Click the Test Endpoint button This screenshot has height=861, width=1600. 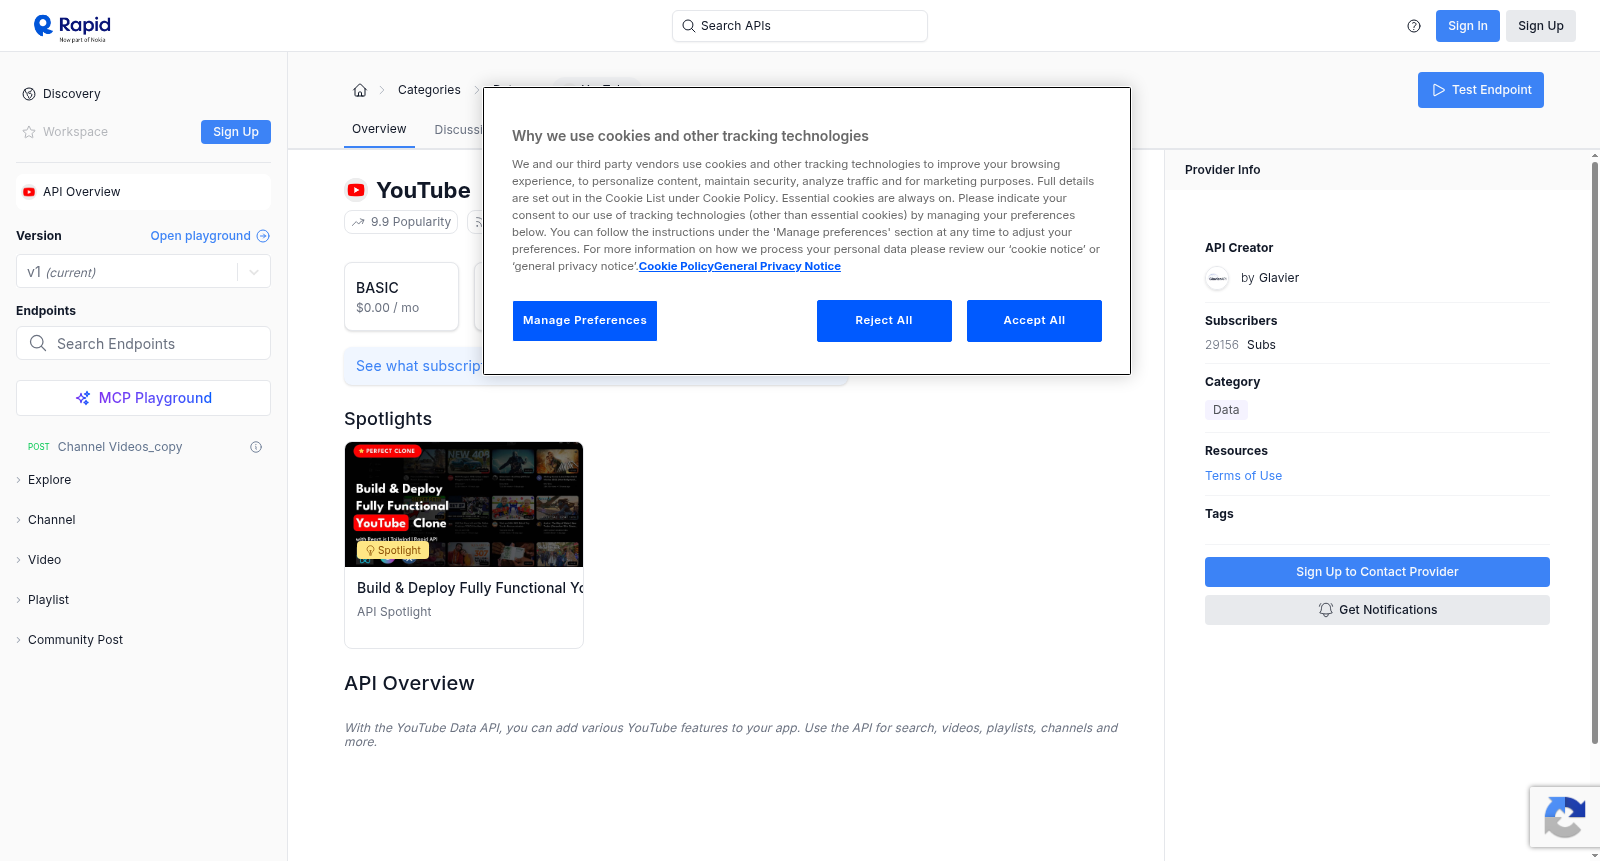[1481, 90]
